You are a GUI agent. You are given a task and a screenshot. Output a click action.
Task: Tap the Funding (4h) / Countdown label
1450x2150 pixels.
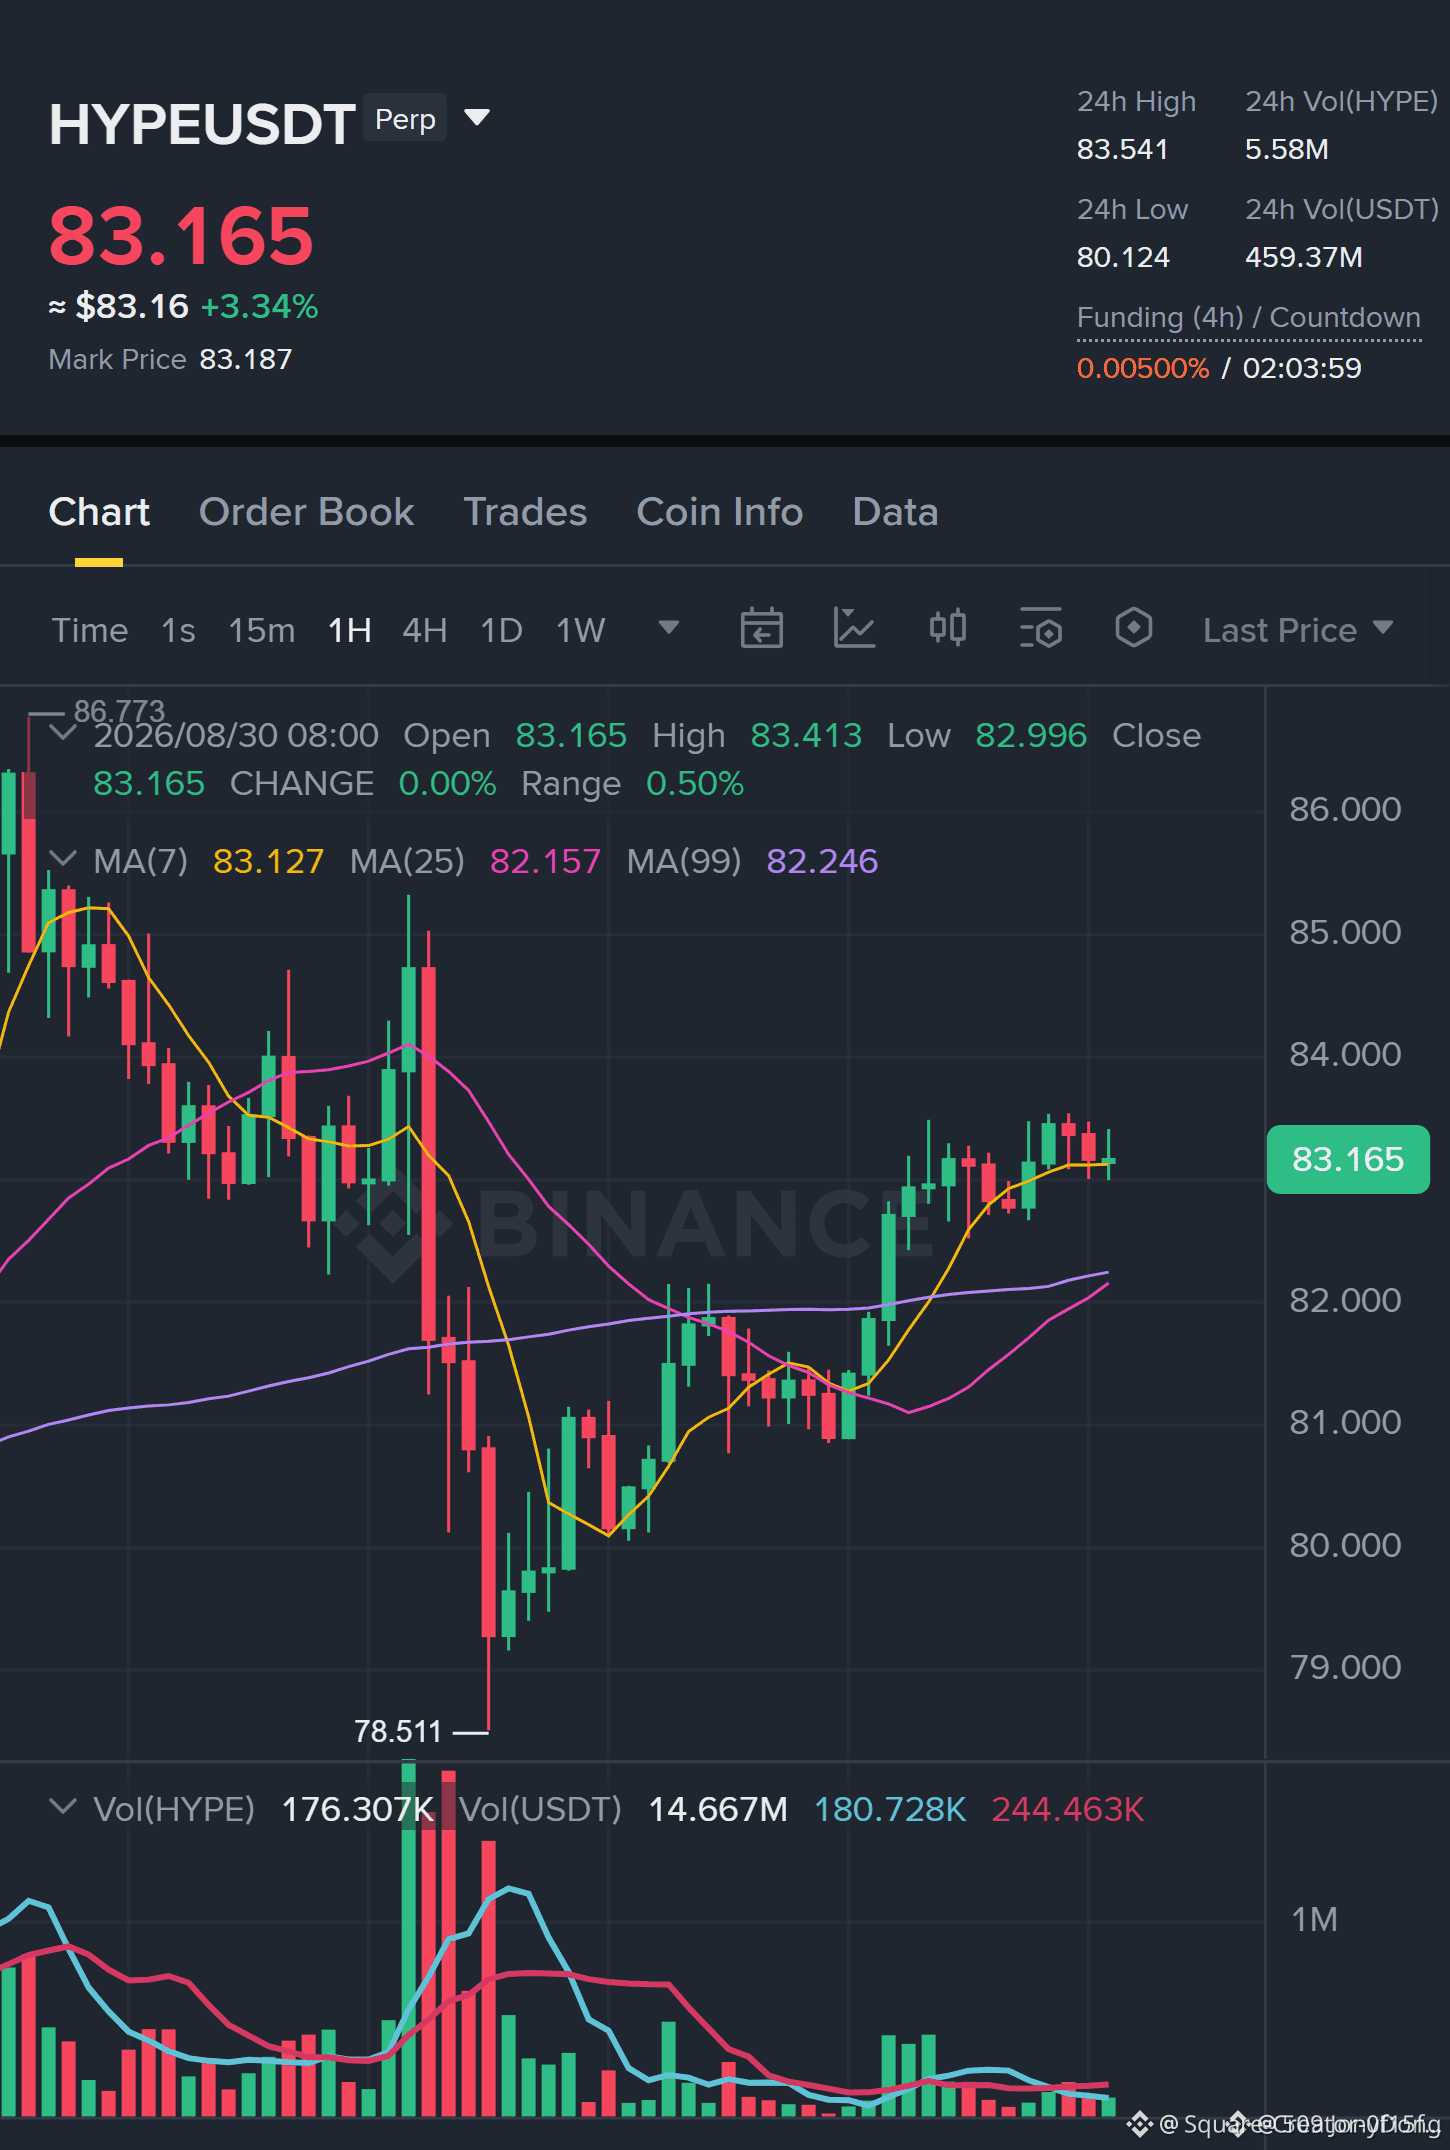[1249, 317]
